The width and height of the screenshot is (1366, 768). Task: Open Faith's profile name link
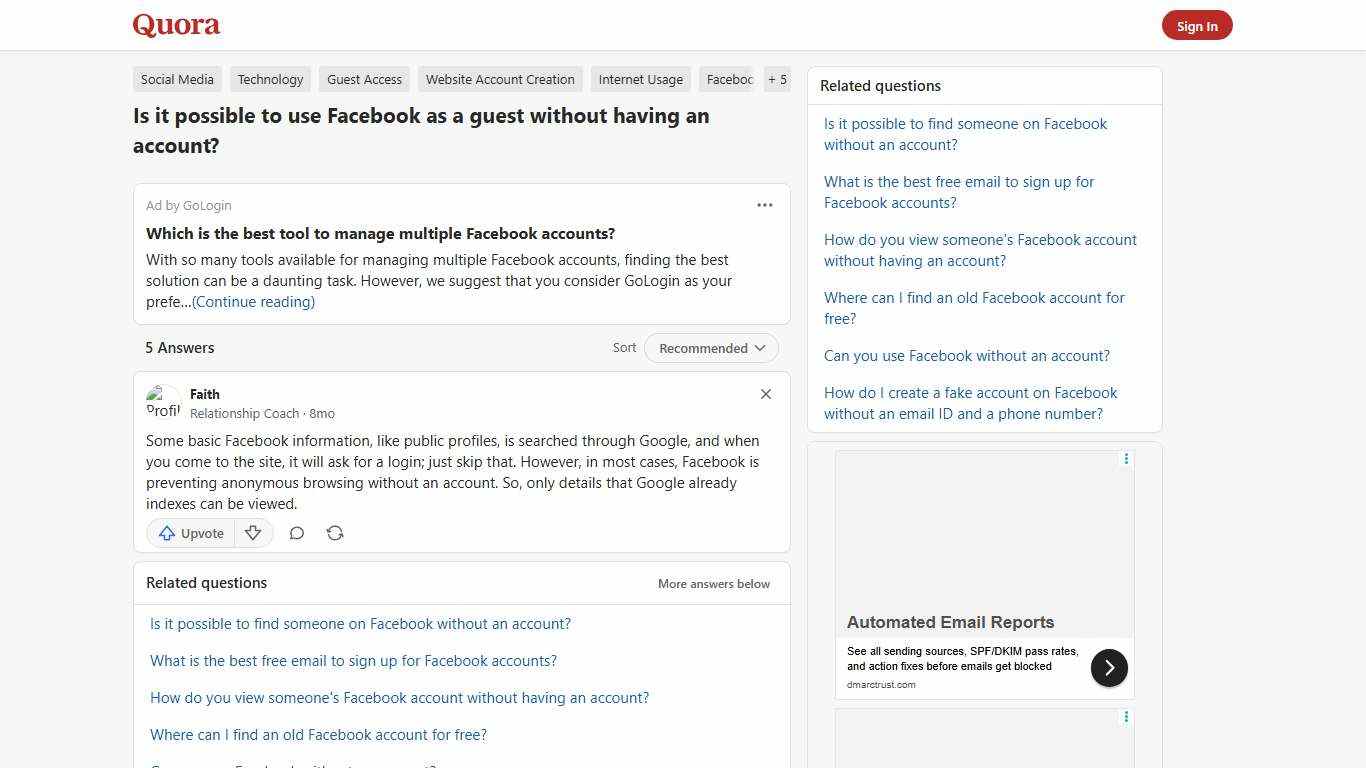point(204,394)
